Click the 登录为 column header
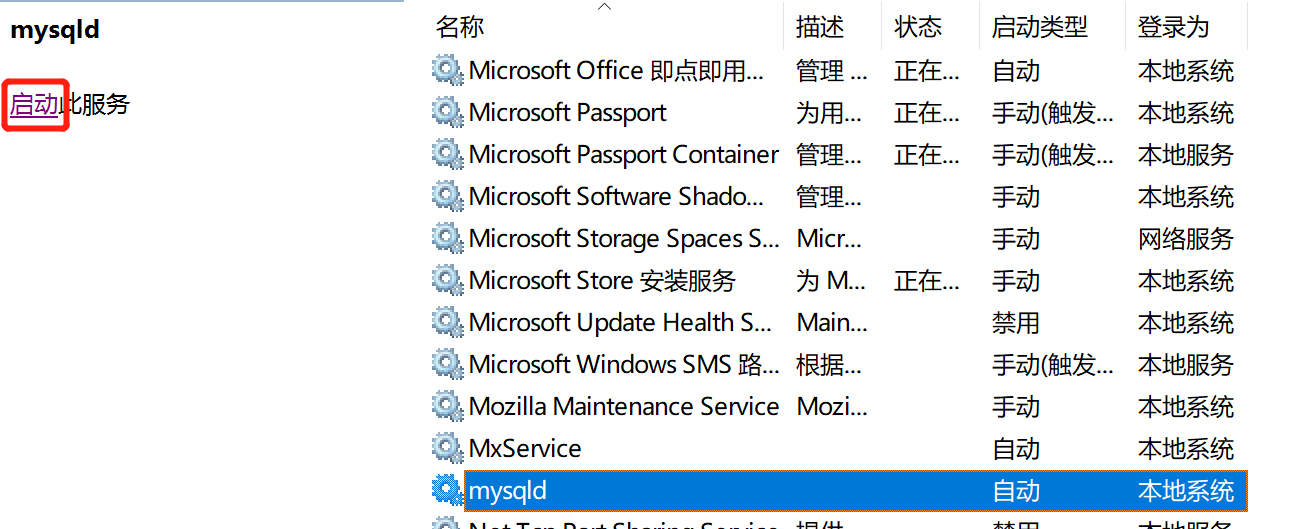The image size is (1289, 529). pyautogui.click(x=1173, y=27)
